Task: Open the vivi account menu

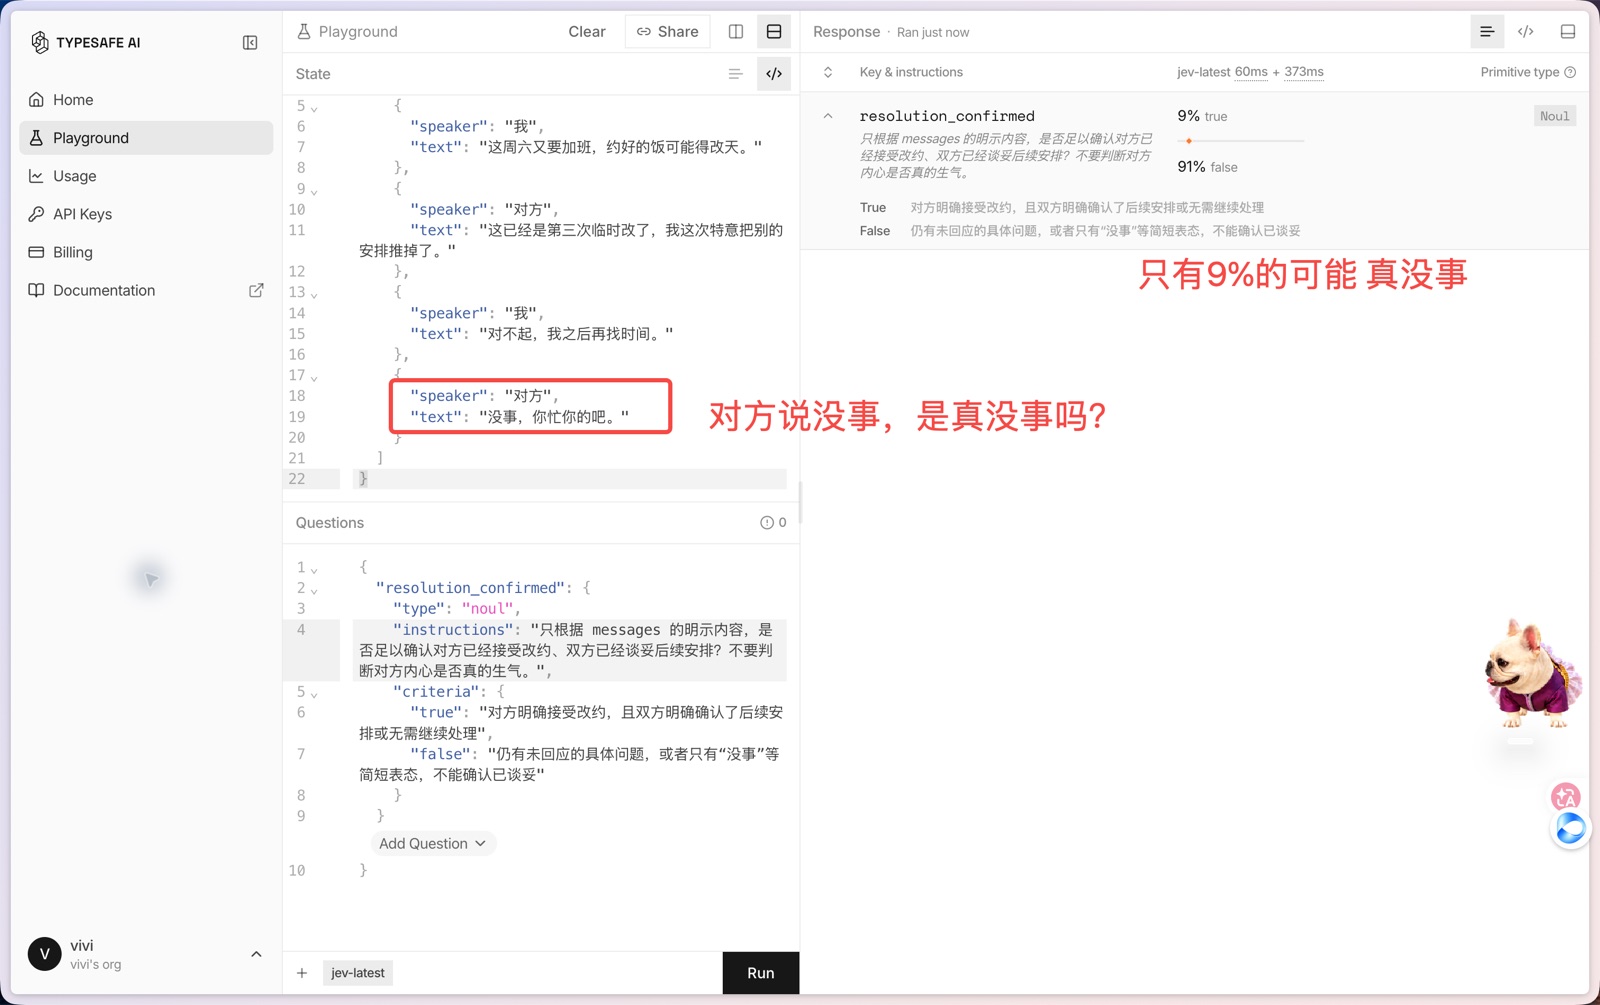Action: tap(256, 954)
